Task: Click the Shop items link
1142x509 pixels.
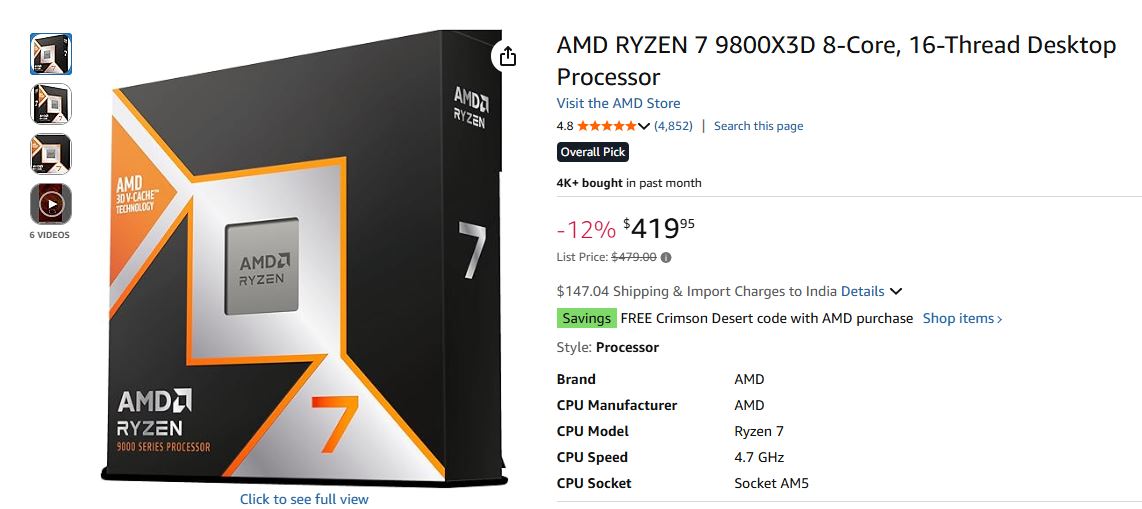Action: pos(961,318)
